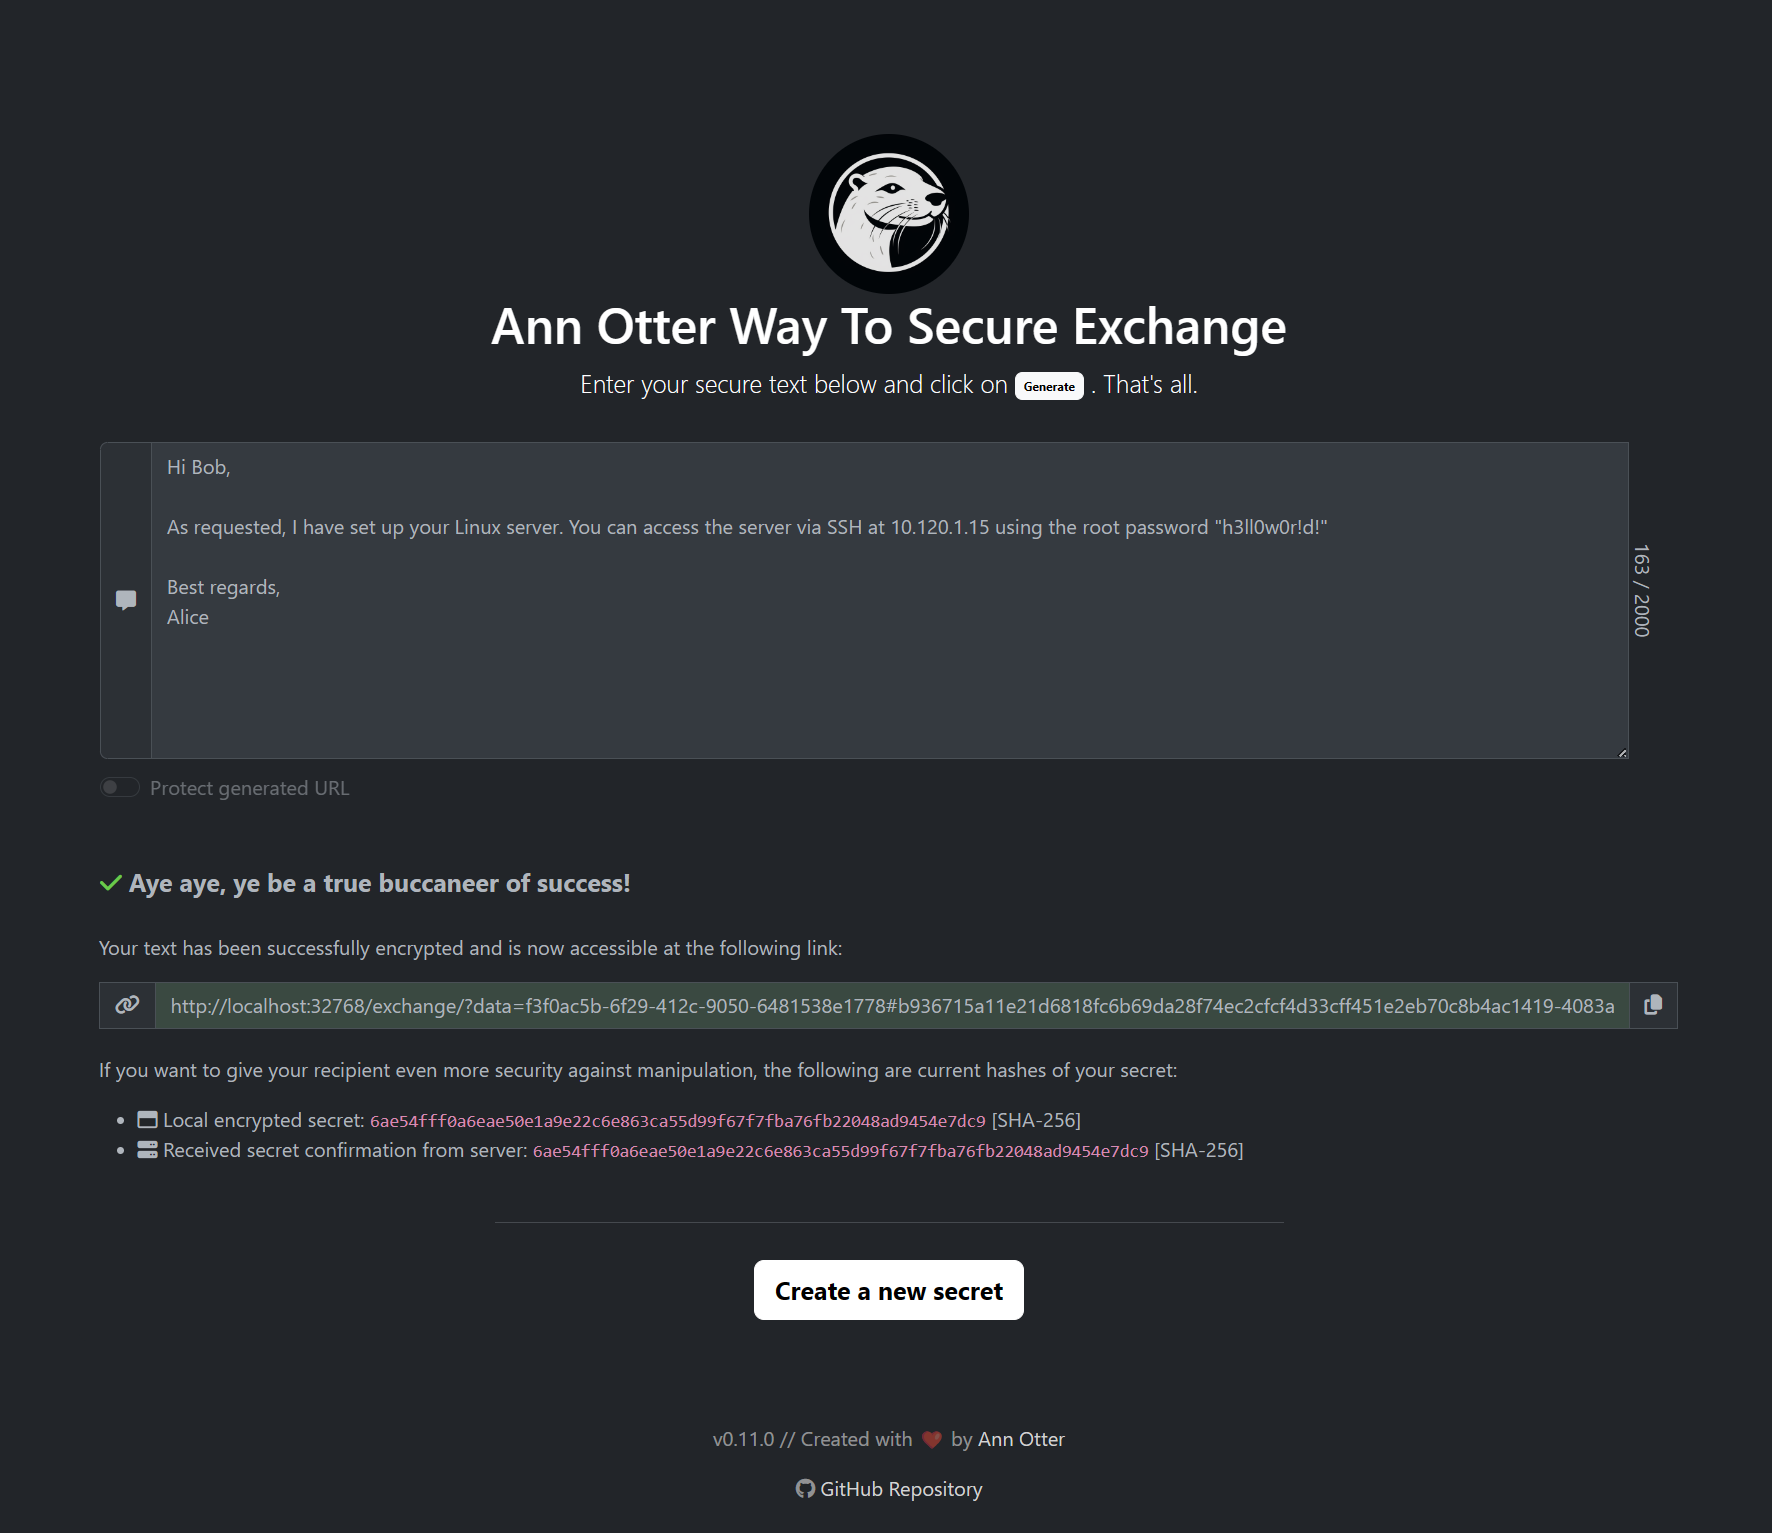This screenshot has height=1533, width=1772.
Task: Click the textarea resize handle
Action: 1620,751
